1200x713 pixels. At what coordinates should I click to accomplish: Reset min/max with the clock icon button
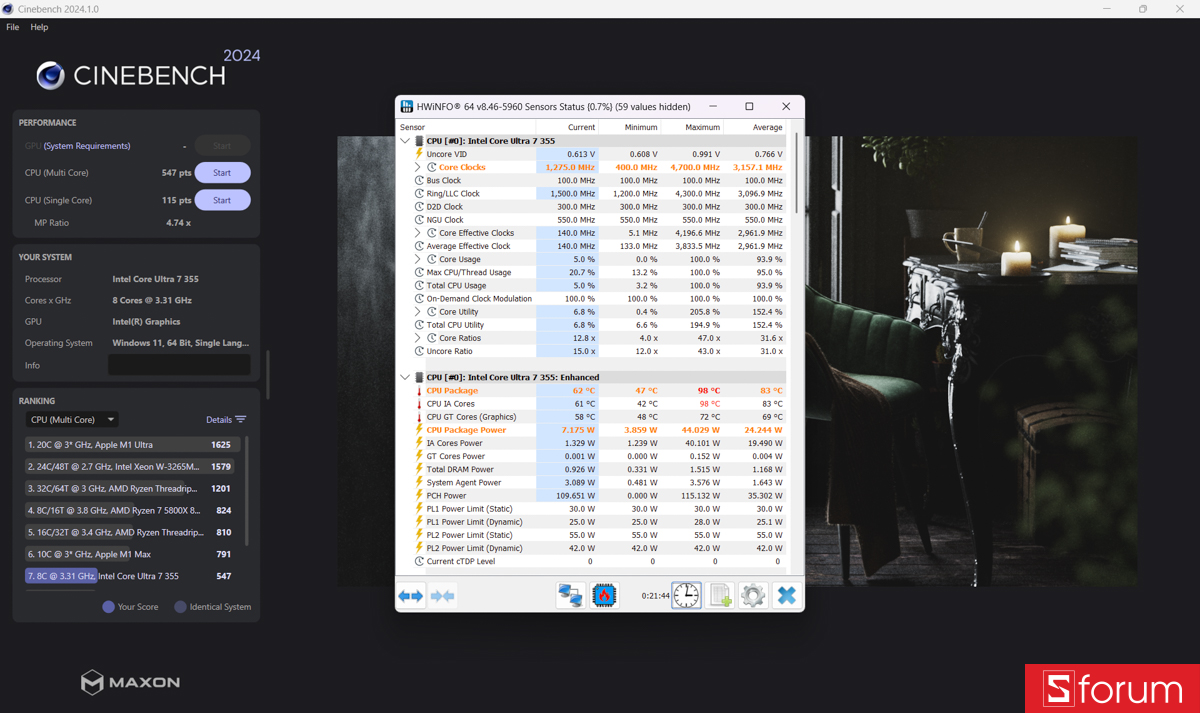[x=686, y=596]
